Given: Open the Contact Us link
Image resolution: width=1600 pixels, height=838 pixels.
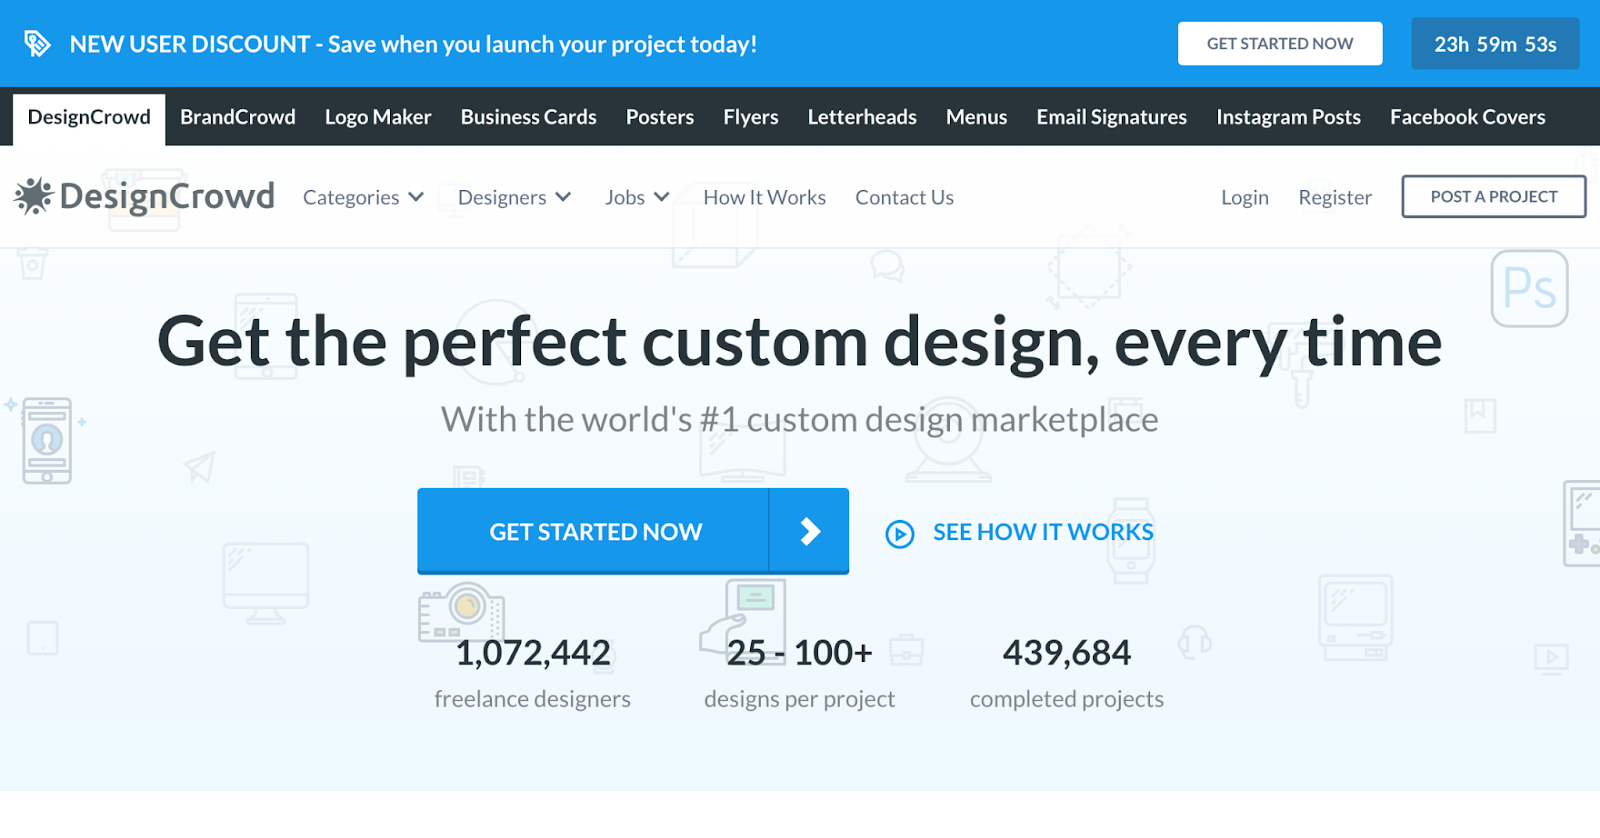Looking at the screenshot, I should (905, 197).
